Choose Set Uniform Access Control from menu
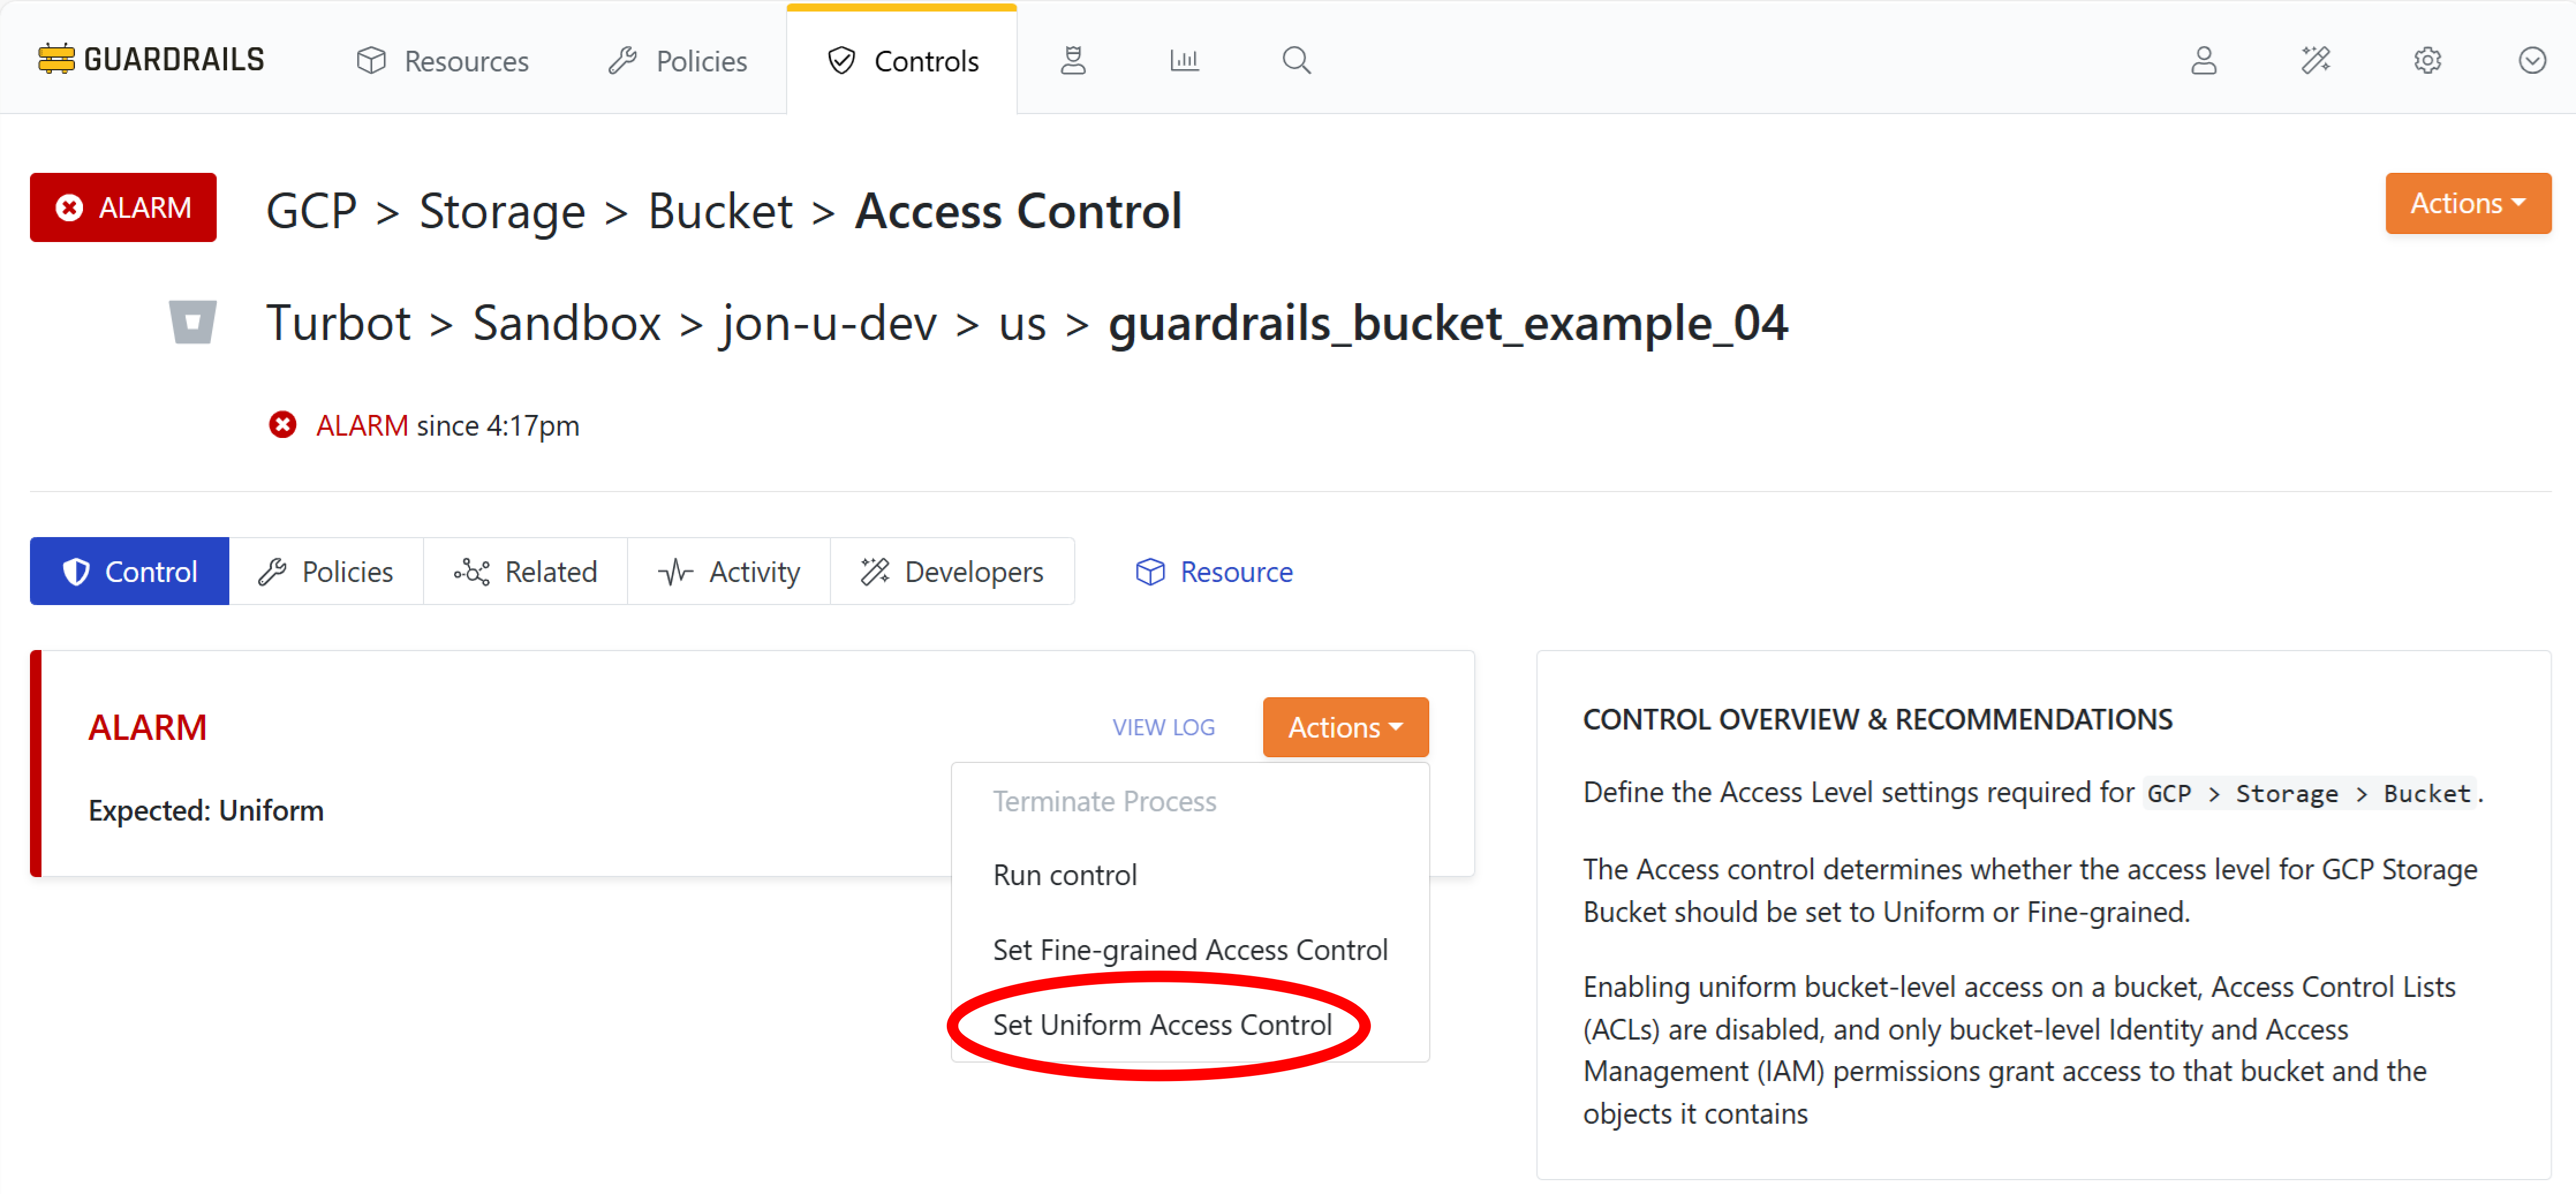 1162,1024
